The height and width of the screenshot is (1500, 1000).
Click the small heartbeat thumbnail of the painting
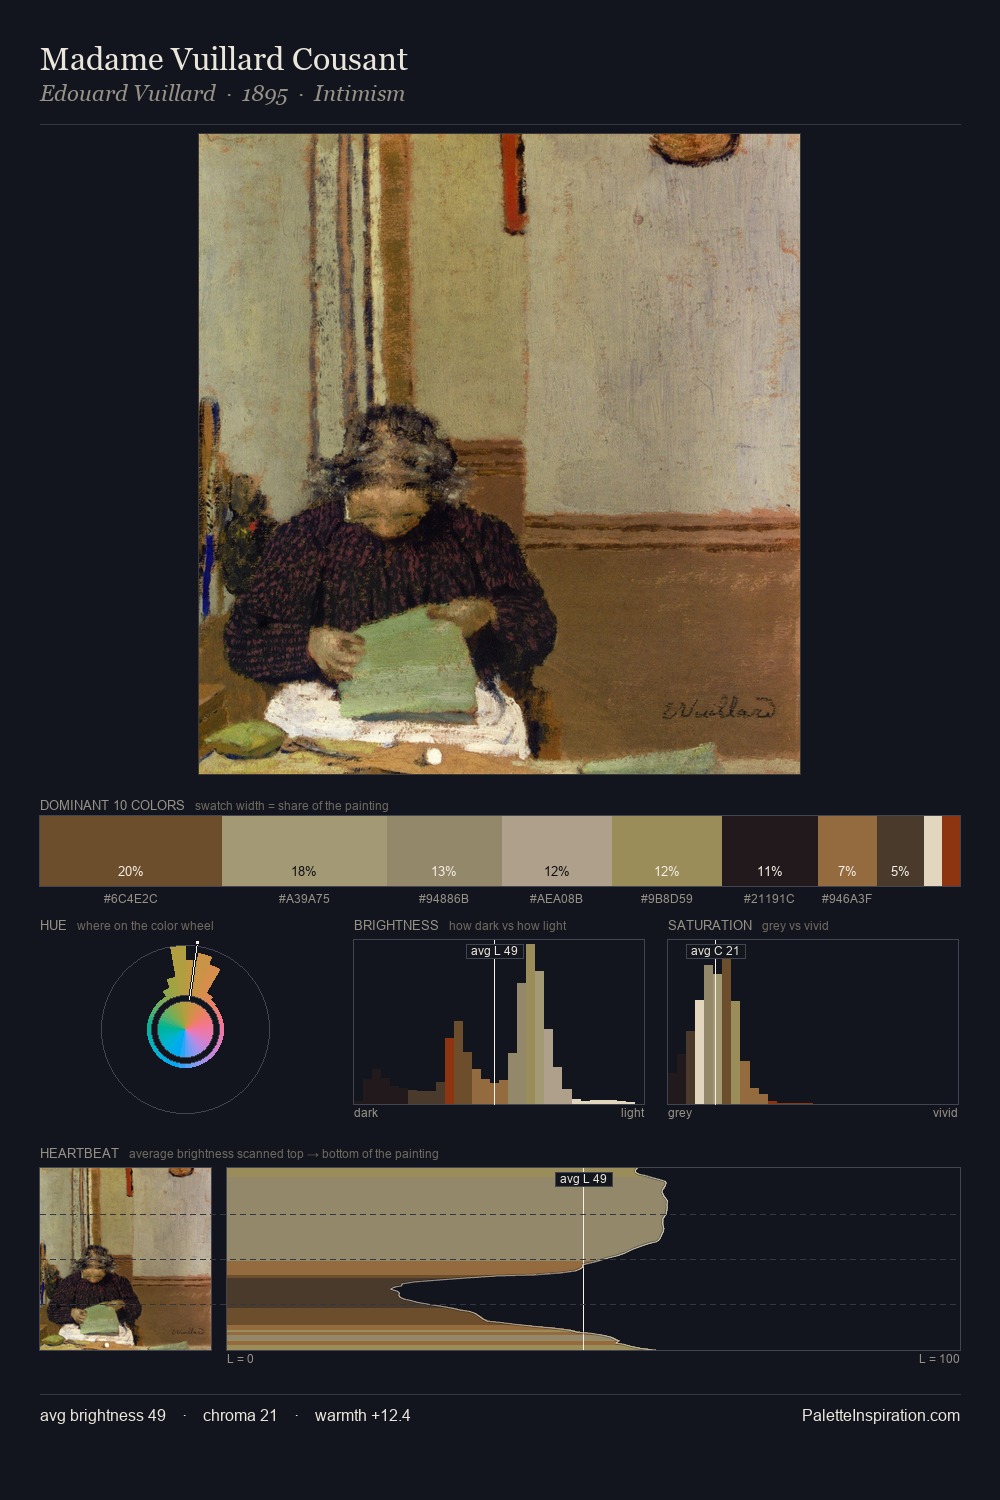(126, 1259)
